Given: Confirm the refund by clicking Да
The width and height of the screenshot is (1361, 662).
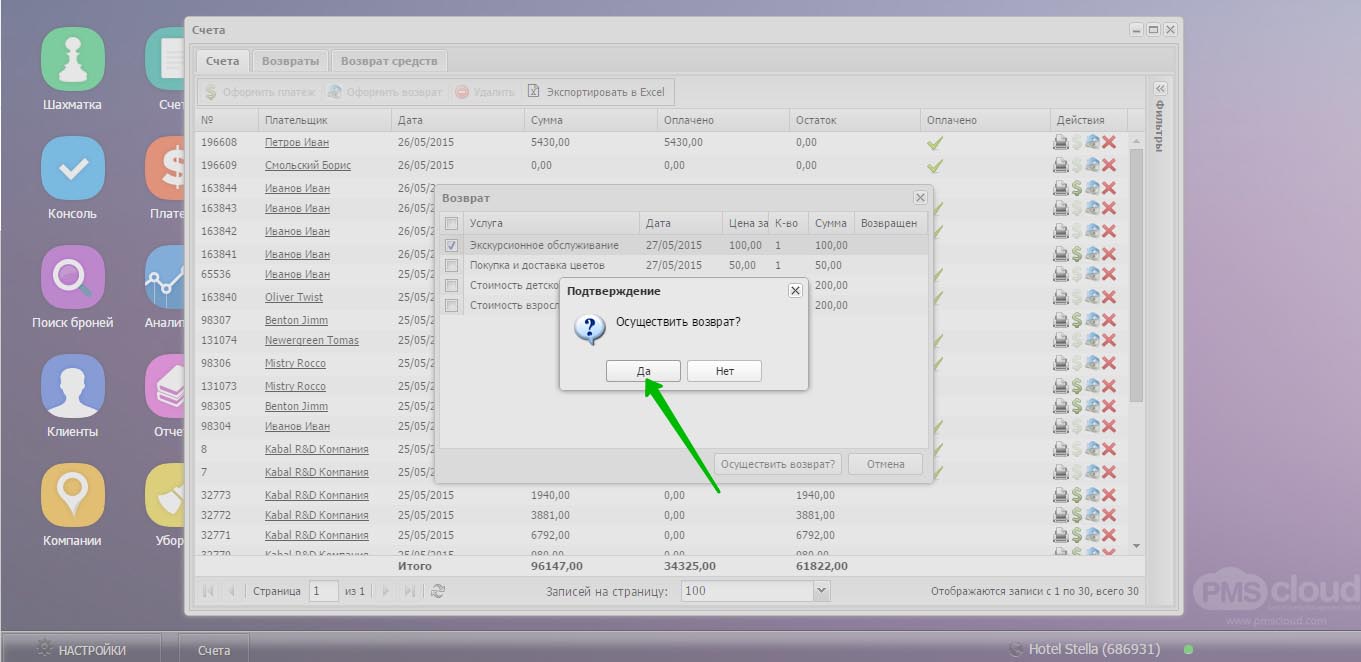Looking at the screenshot, I should pos(643,371).
